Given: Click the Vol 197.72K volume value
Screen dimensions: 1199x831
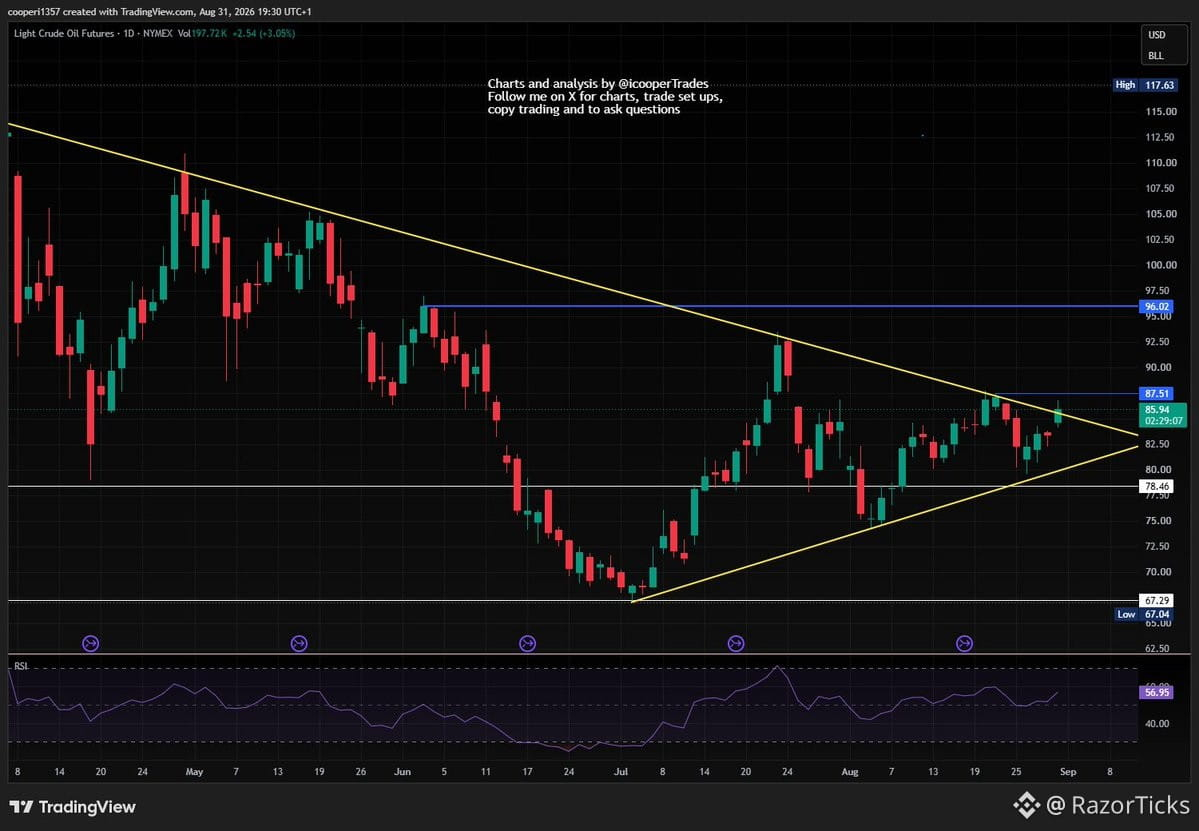Looking at the screenshot, I should click(202, 34).
